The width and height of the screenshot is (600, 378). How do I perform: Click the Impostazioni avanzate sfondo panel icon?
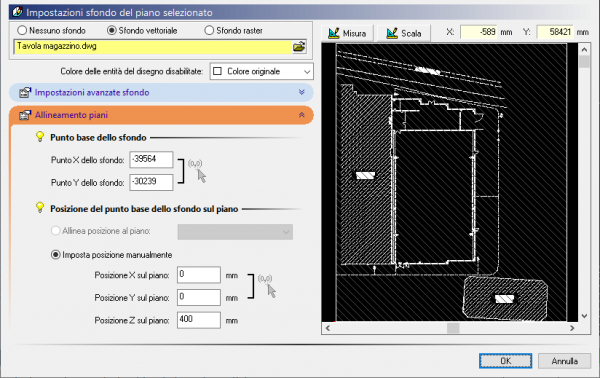point(25,93)
